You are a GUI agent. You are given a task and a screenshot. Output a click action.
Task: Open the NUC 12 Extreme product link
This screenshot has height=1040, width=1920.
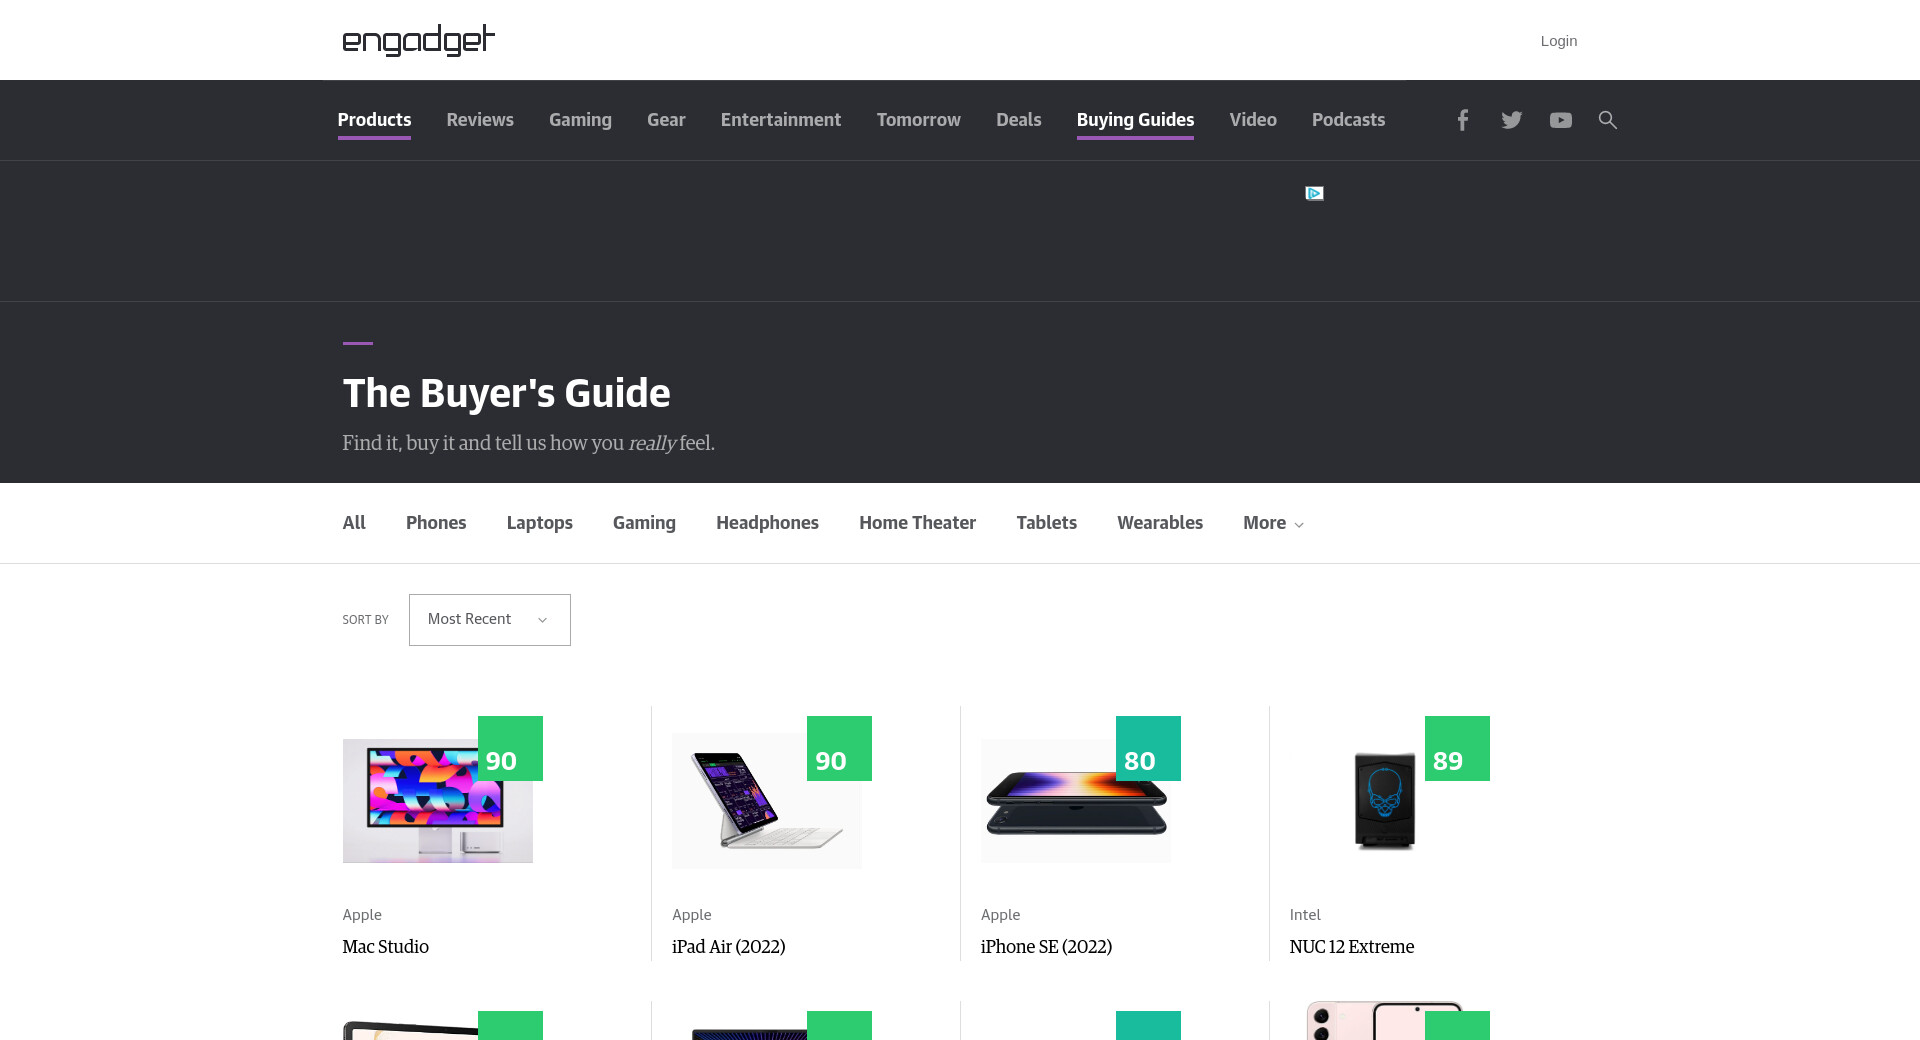tap(1352, 947)
